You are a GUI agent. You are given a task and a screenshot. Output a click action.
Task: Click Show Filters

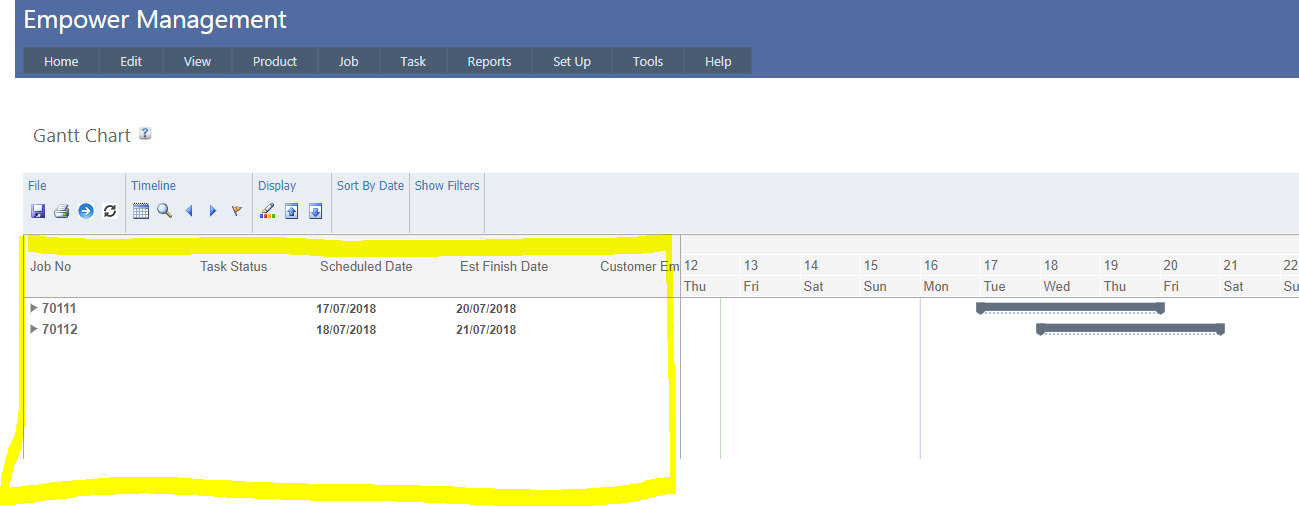pyautogui.click(x=447, y=186)
